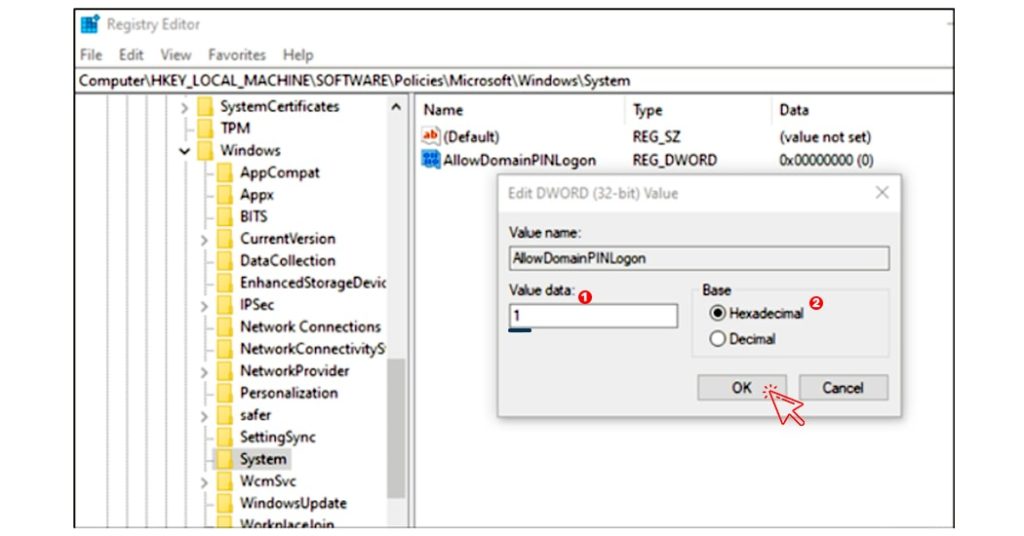
Task: Click the WcmSvc folder icon
Action: click(x=225, y=481)
